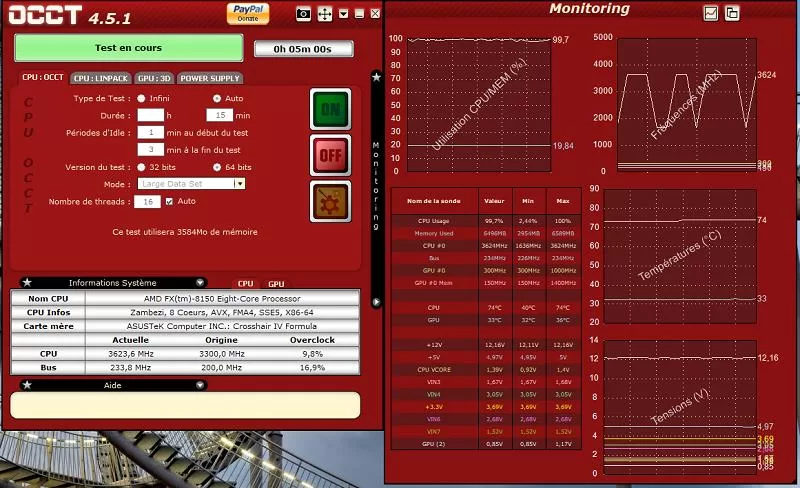Select the Auto test type radio button
The height and width of the screenshot is (488, 800).
click(x=217, y=98)
